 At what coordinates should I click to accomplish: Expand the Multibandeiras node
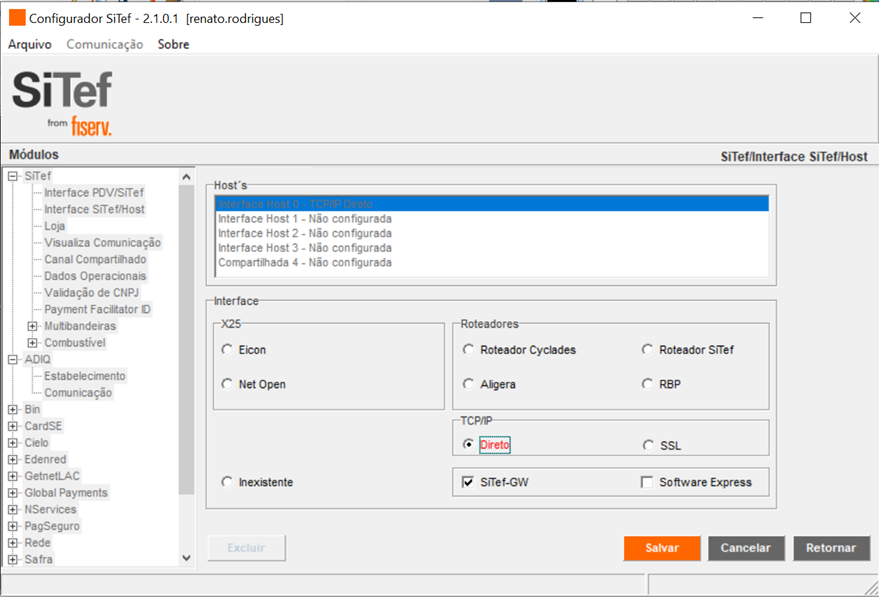click(33, 326)
